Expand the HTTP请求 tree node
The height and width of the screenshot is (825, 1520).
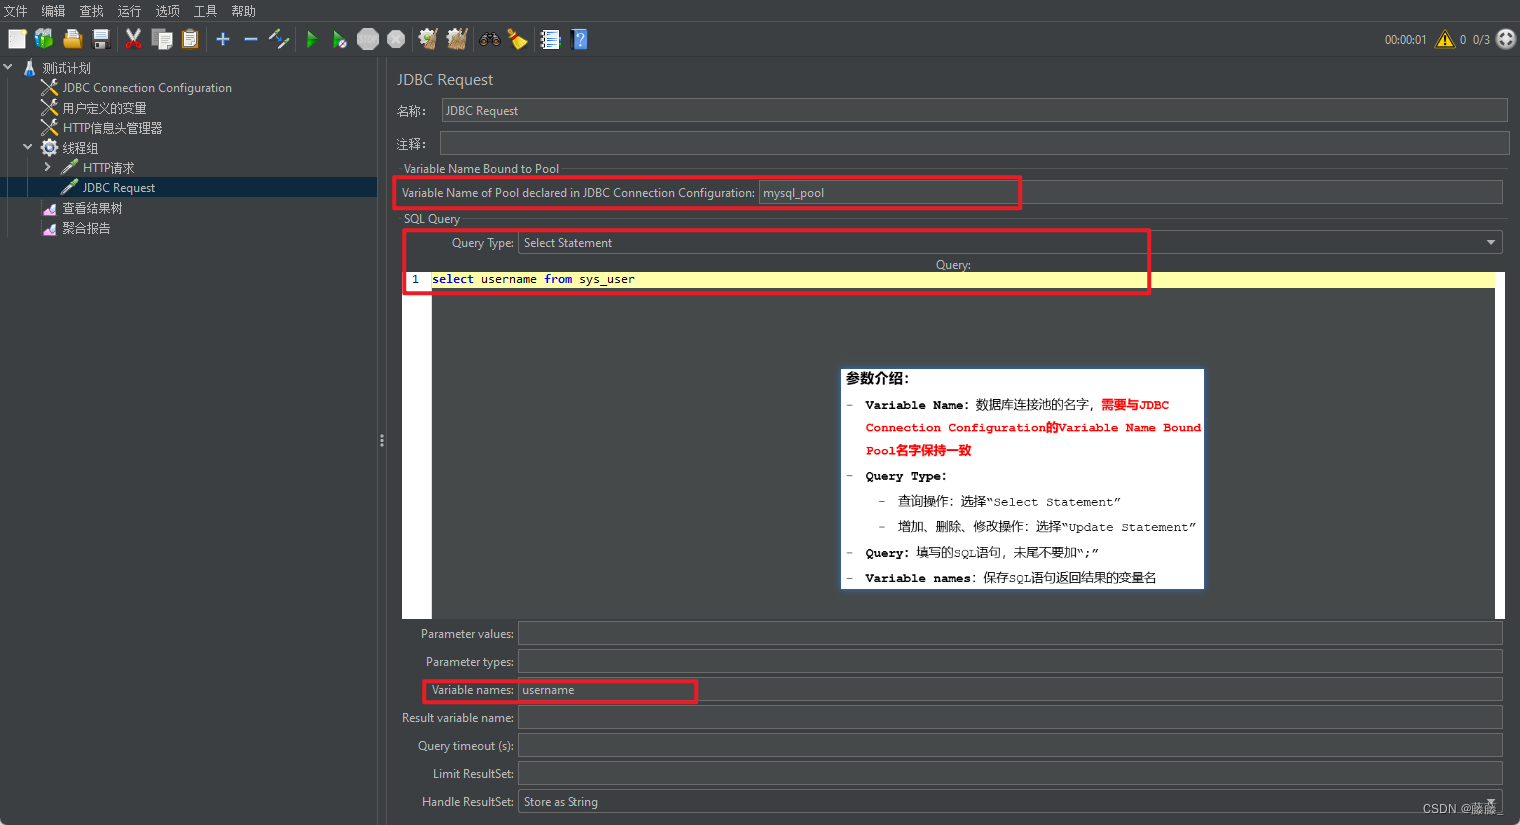(x=47, y=167)
